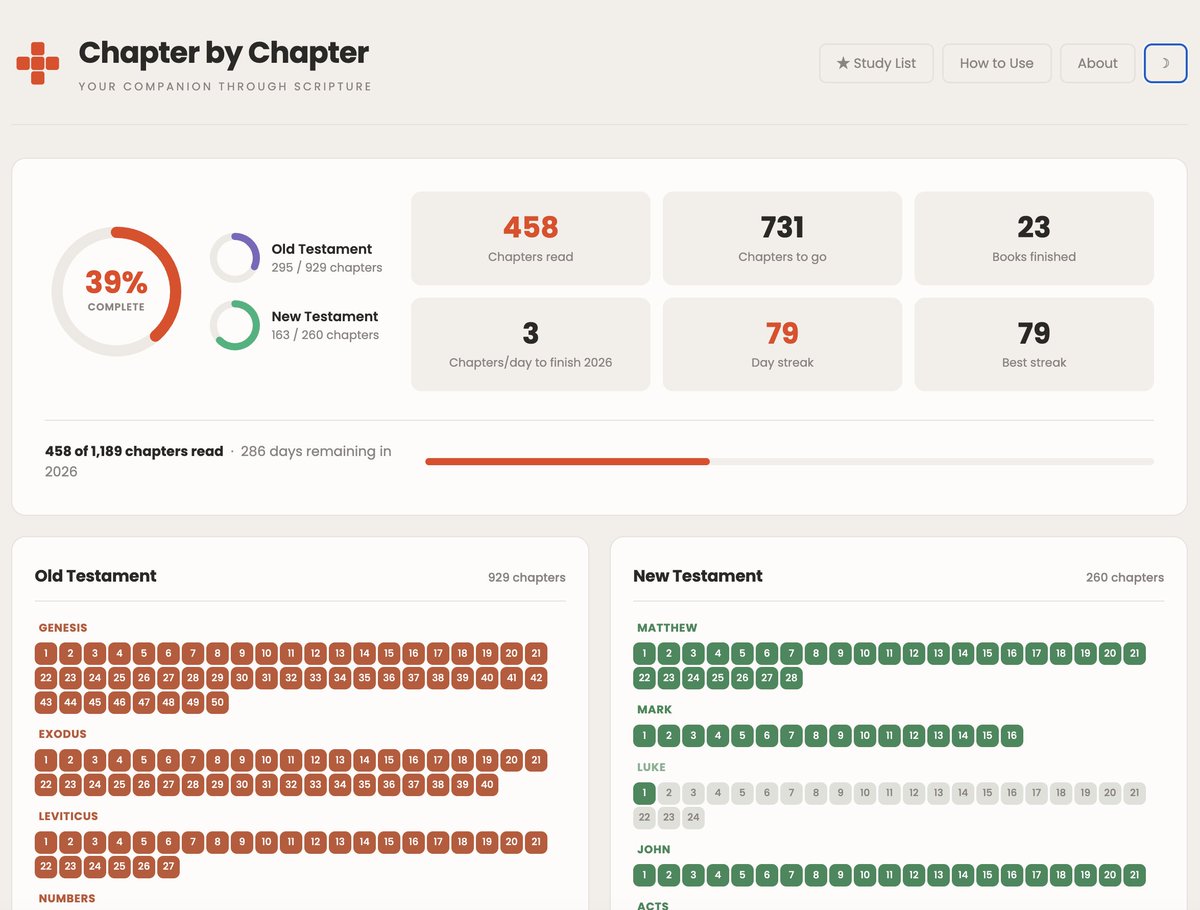
Task: Mark Luke chapter 24 as read
Action: pos(693,818)
